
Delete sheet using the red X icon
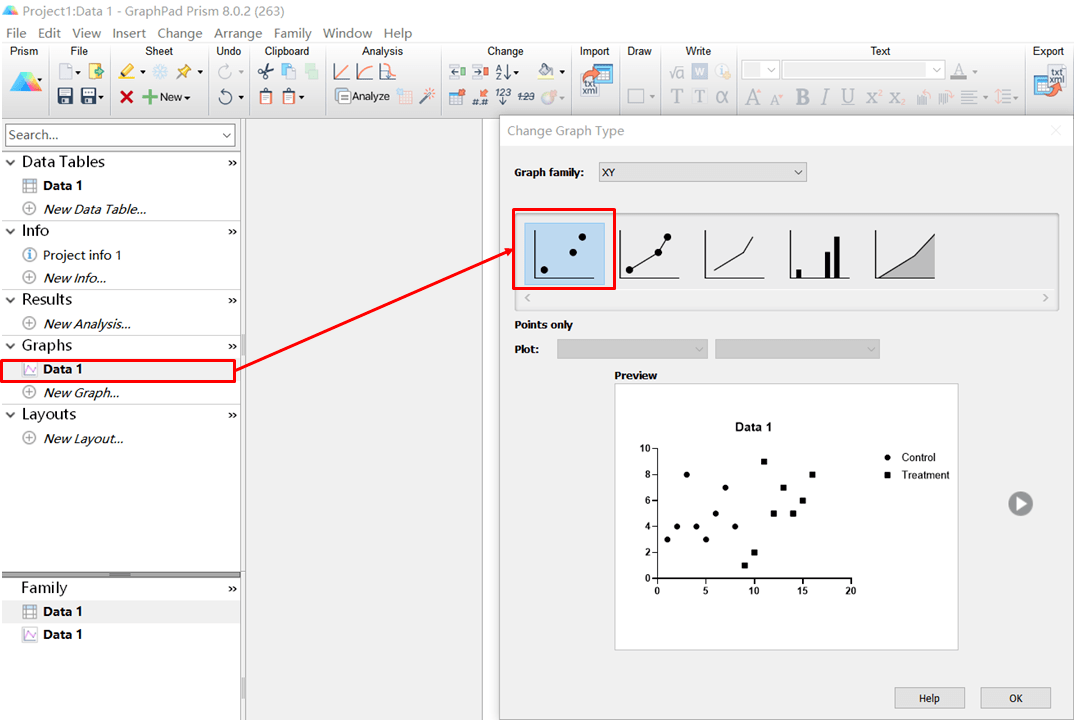click(127, 97)
